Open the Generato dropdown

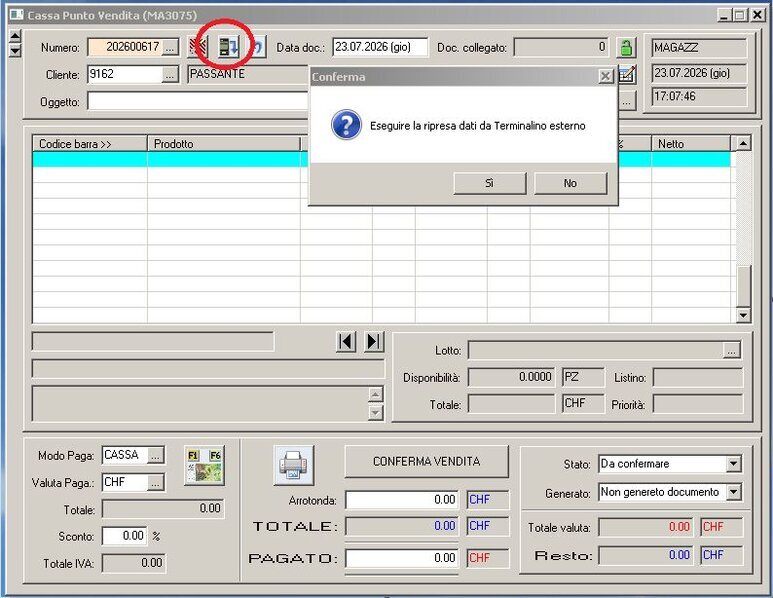(x=734, y=492)
